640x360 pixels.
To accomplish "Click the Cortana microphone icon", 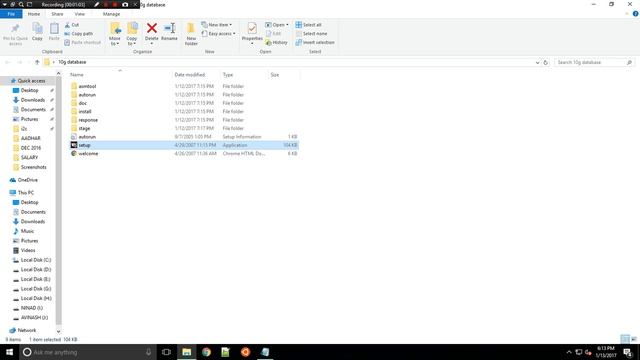I will click(x=149, y=352).
